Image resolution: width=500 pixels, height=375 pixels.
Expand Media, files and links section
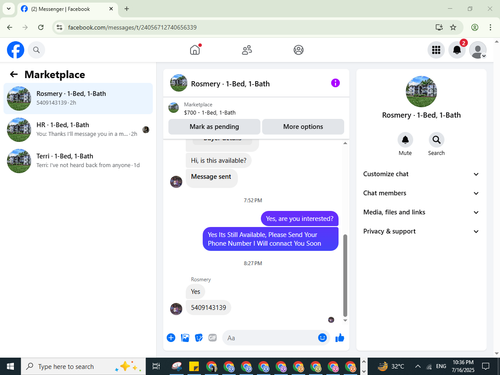(x=421, y=212)
